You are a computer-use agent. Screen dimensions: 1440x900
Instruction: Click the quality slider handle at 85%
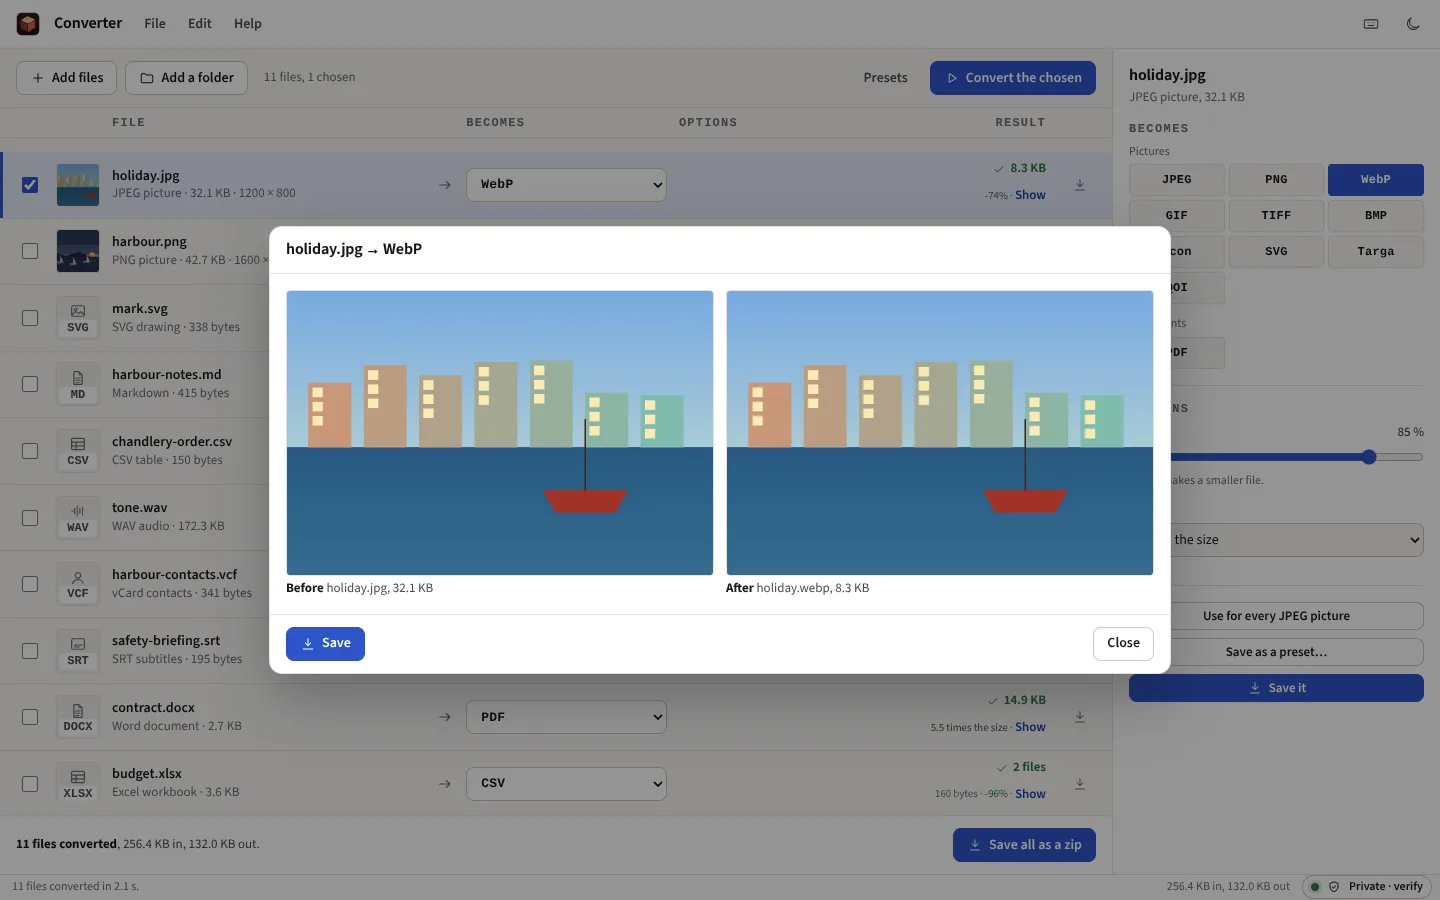point(1369,457)
